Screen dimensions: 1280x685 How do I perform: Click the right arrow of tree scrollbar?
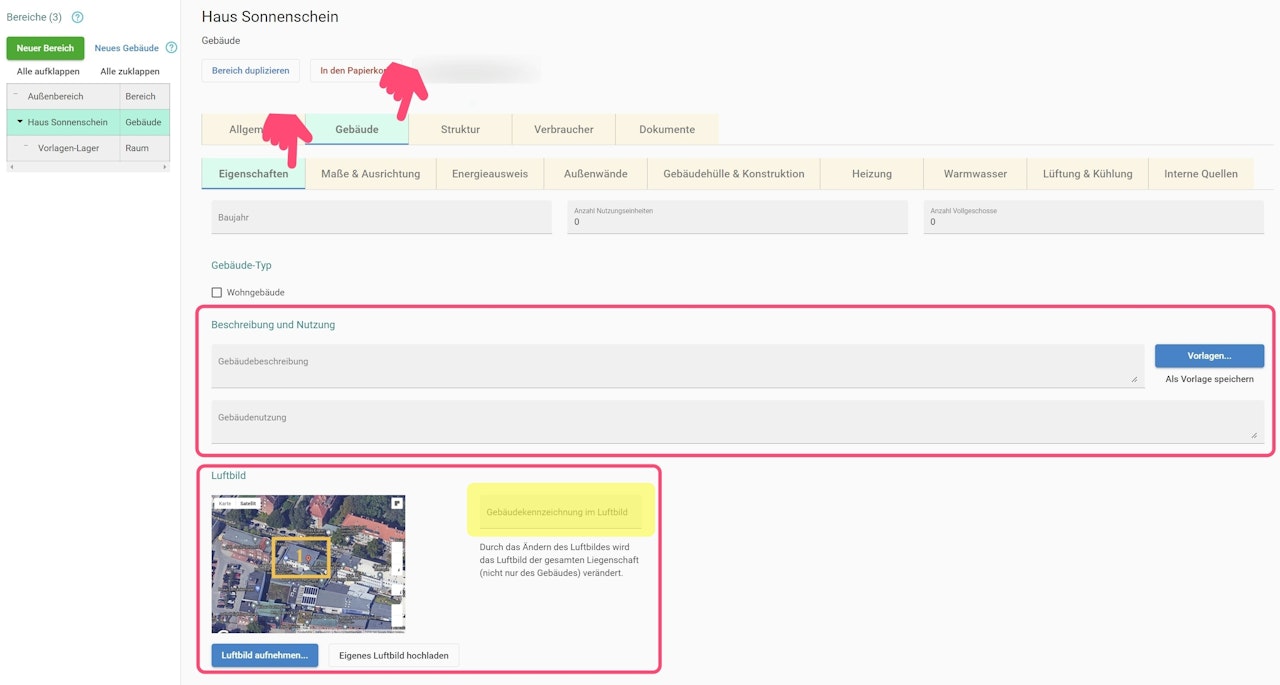[165, 167]
